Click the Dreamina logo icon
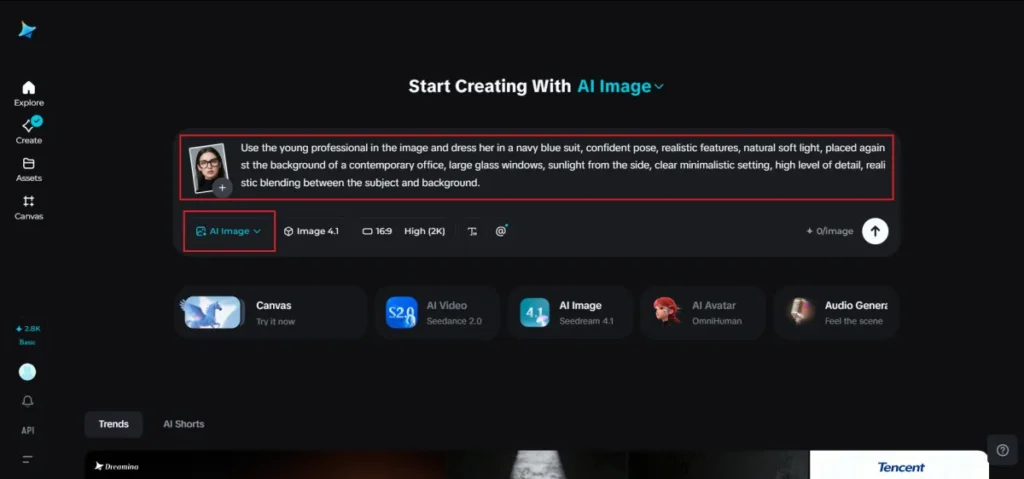 point(27,30)
